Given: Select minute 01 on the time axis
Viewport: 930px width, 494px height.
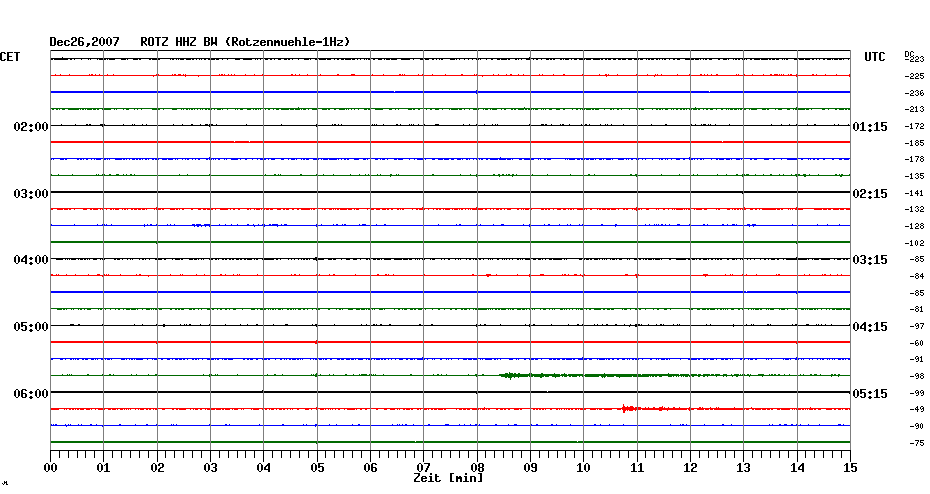Looking at the screenshot, I should [104, 467].
